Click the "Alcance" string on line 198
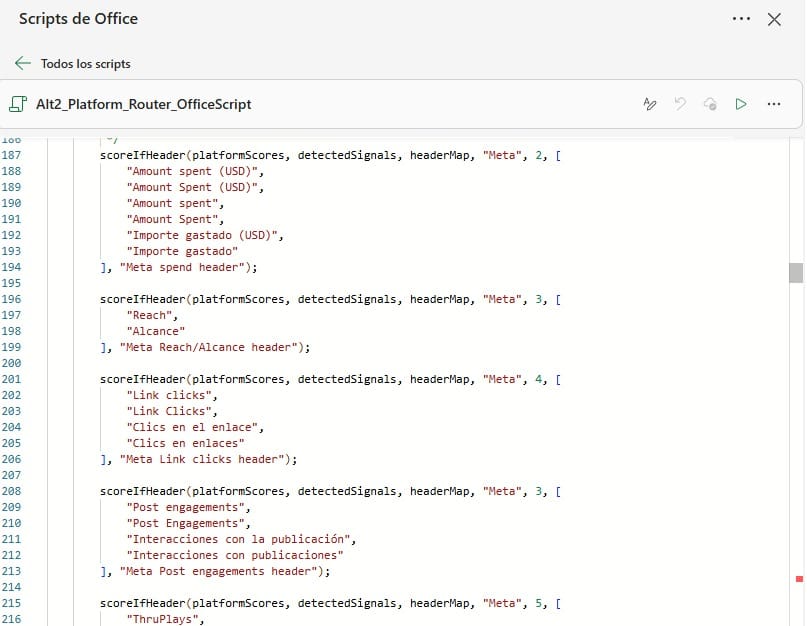This screenshot has width=807, height=626. 155,331
